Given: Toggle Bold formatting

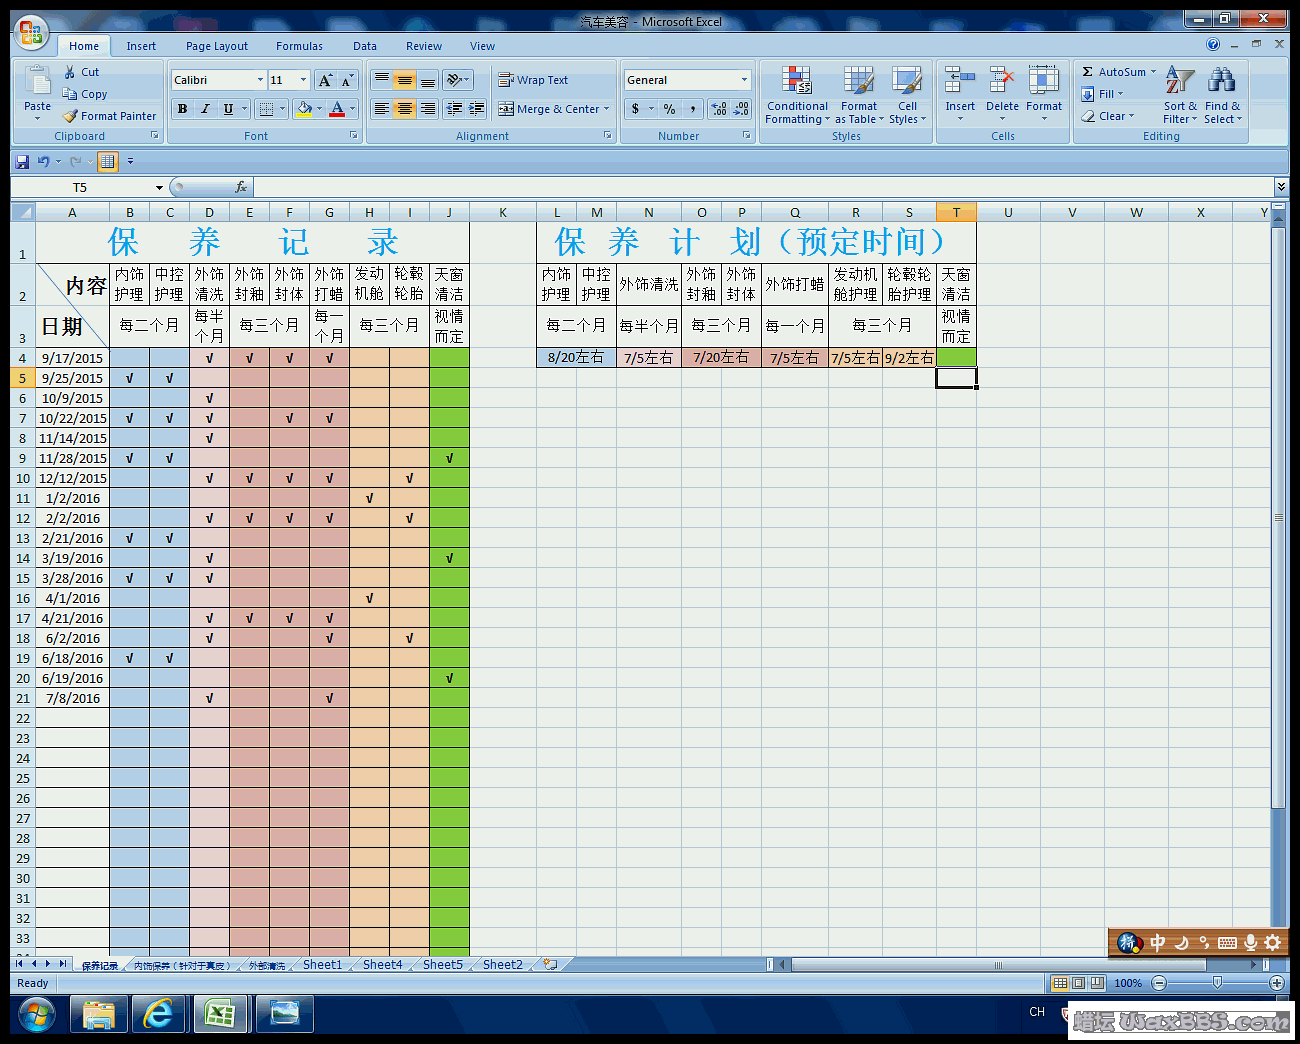Looking at the screenshot, I should (182, 109).
